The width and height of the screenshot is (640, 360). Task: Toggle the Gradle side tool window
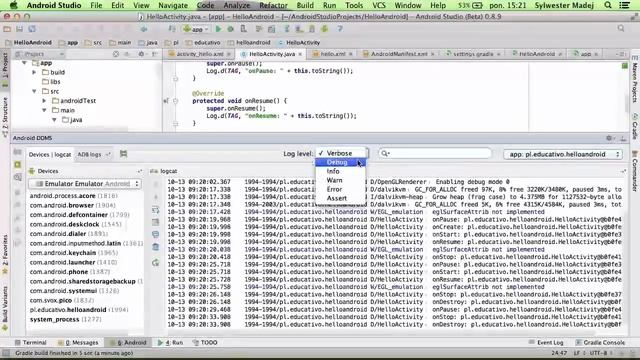point(635,127)
